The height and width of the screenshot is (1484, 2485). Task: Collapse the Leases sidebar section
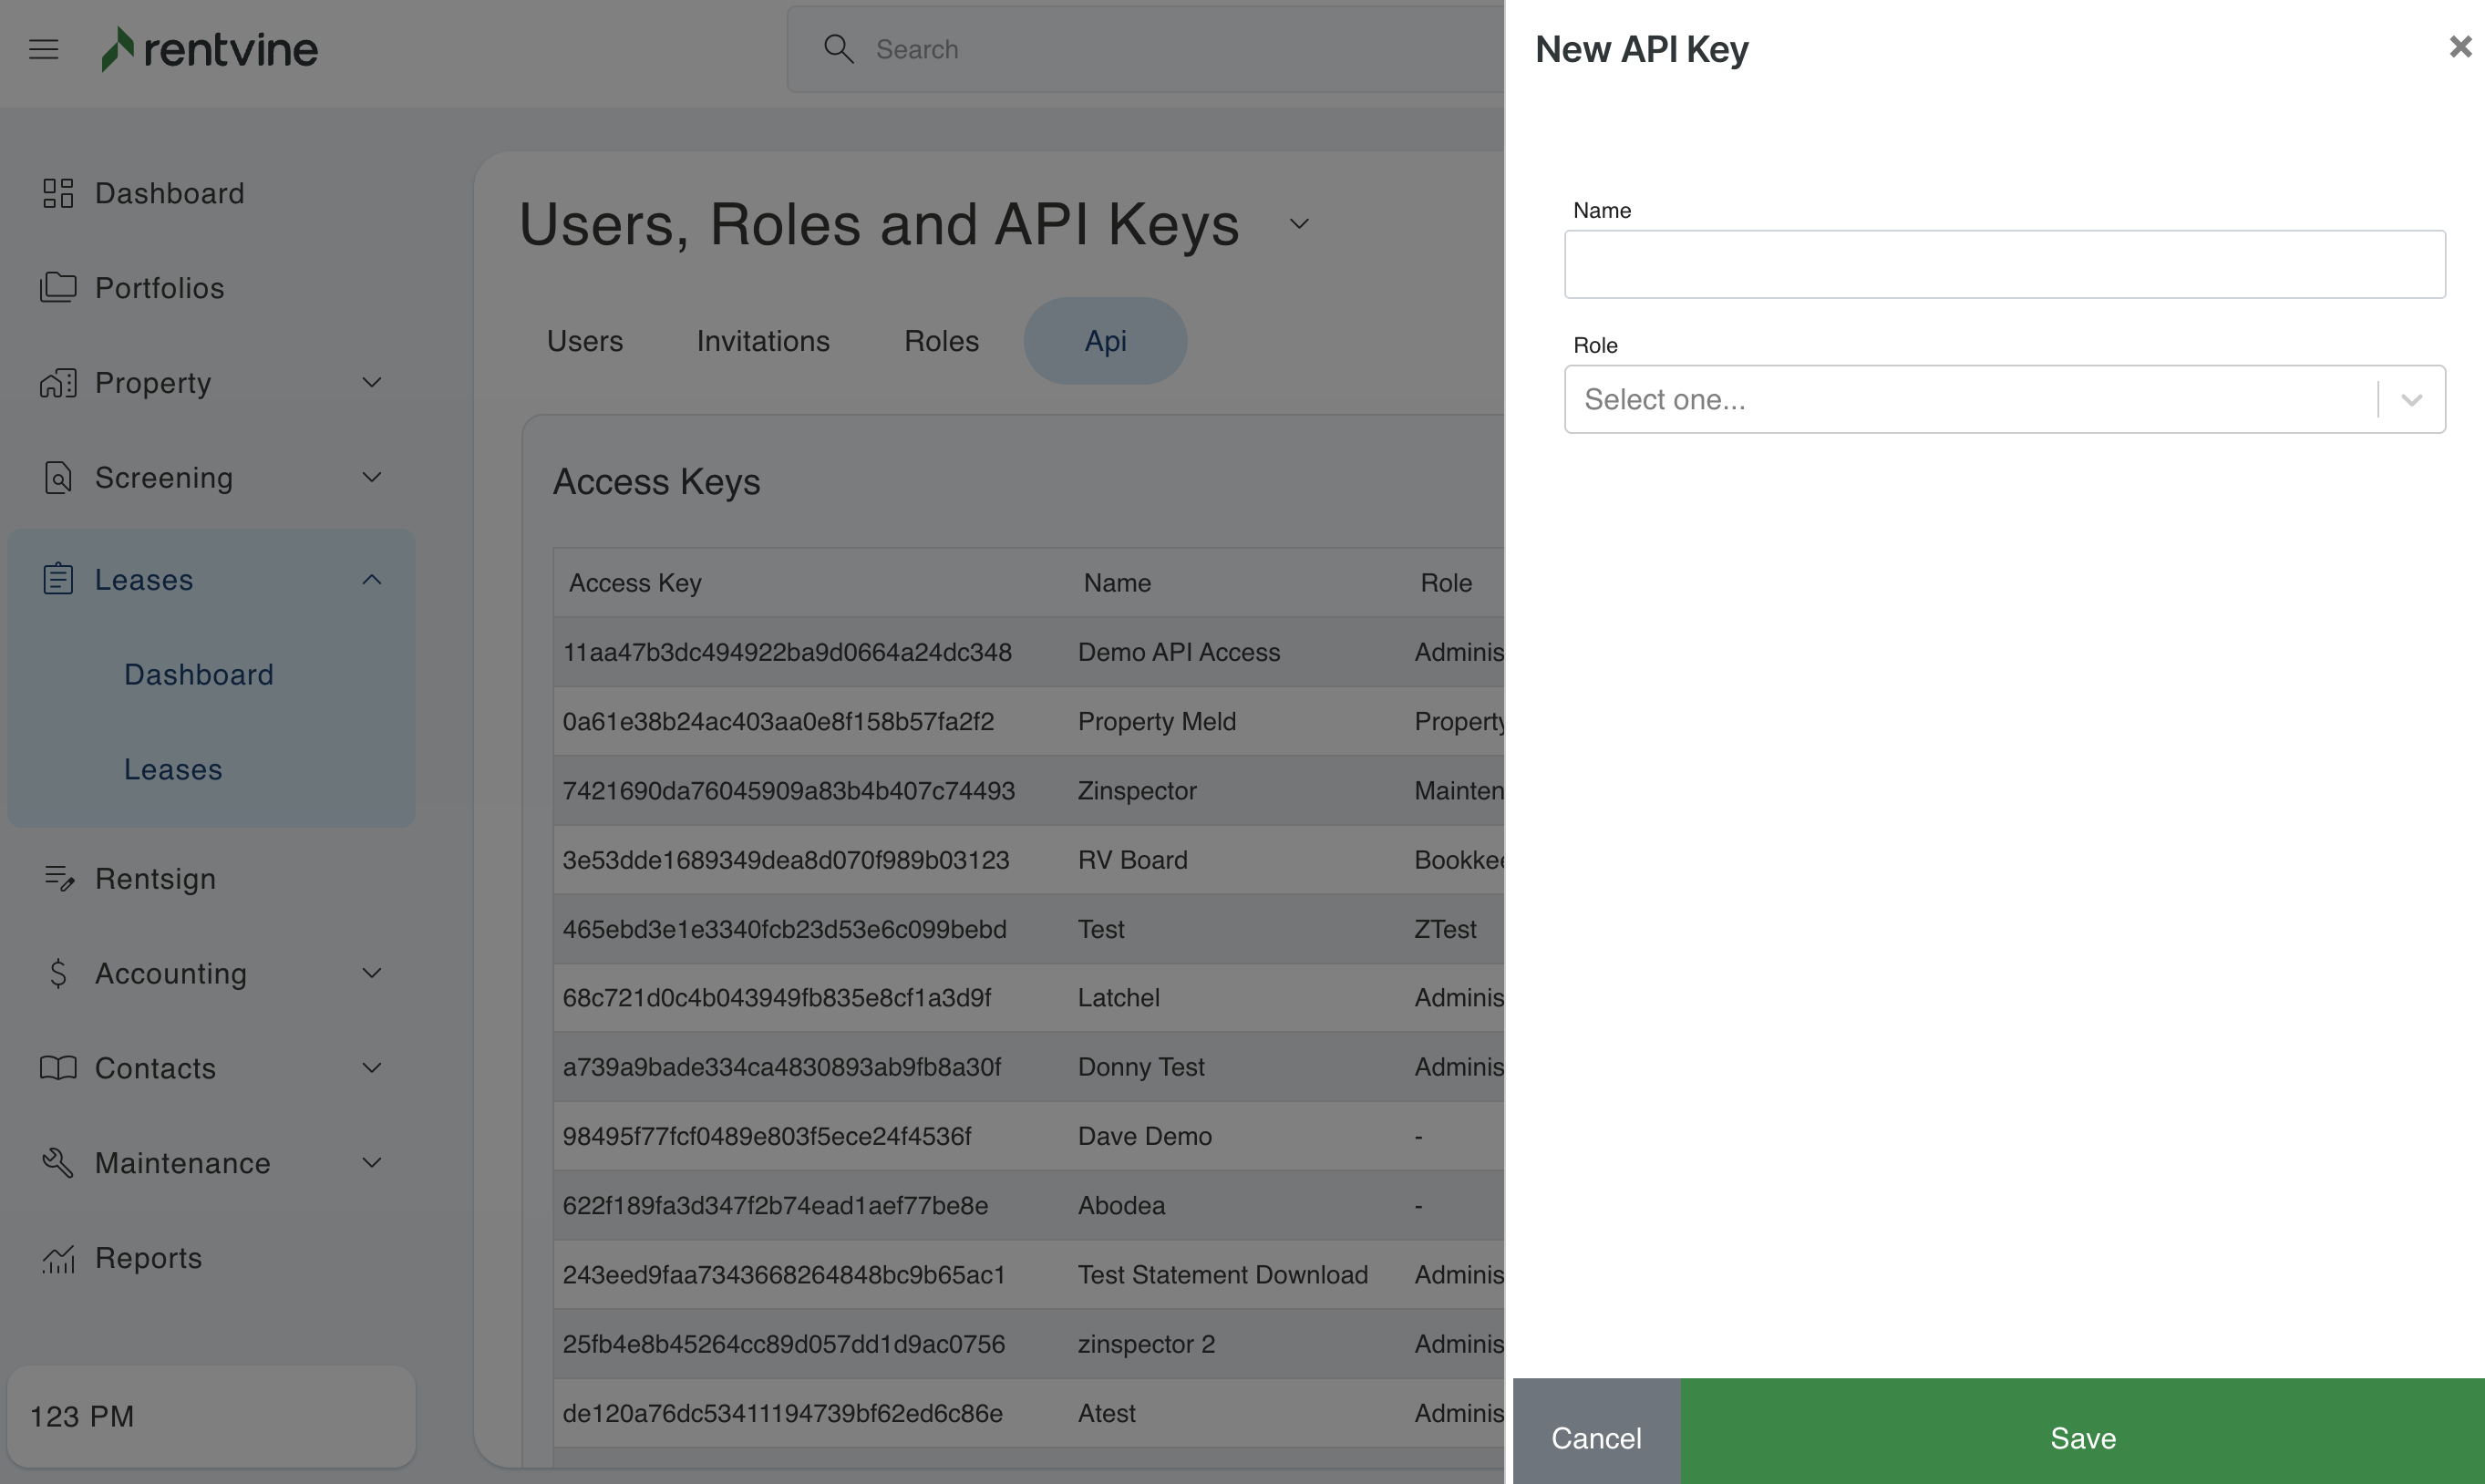pyautogui.click(x=372, y=580)
